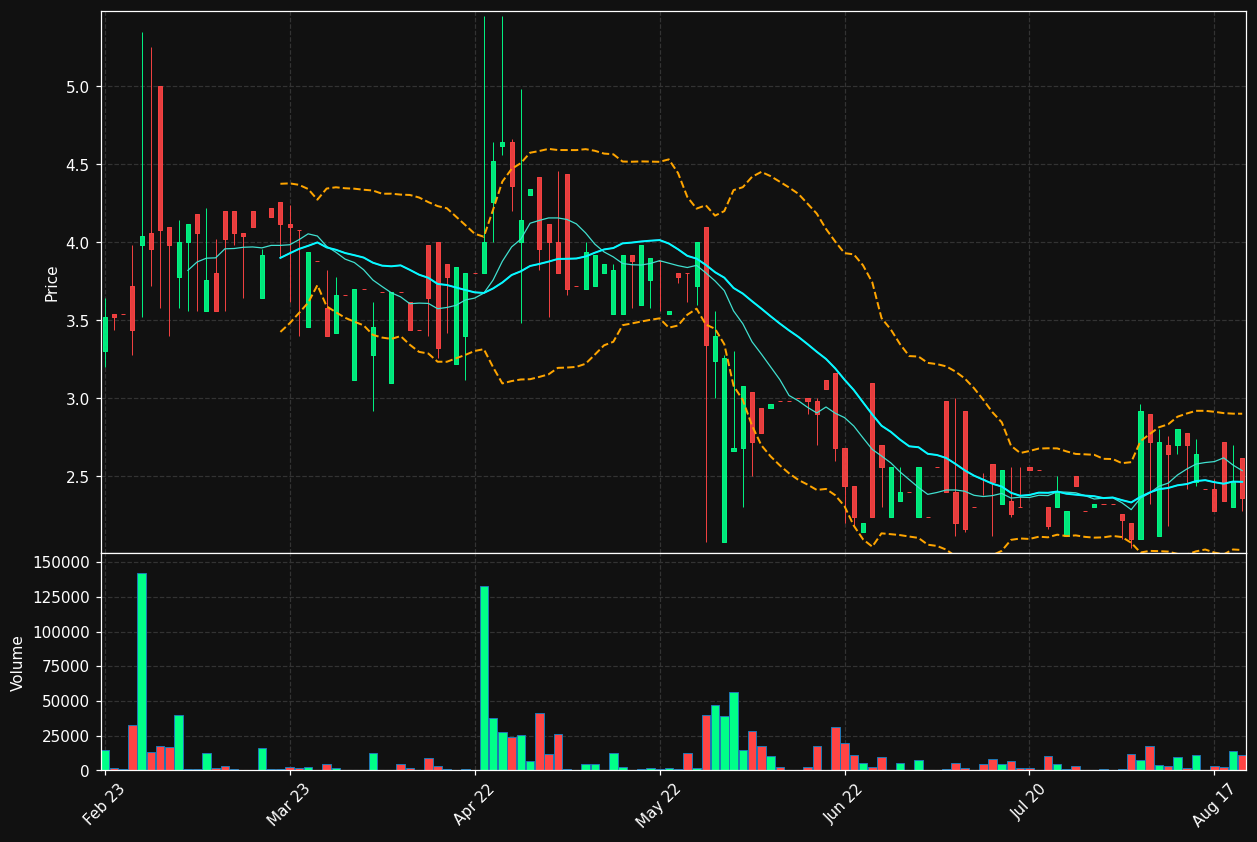Click the 4.0 price tick label
Viewport: 1257px width, 842px height.
coord(79,243)
